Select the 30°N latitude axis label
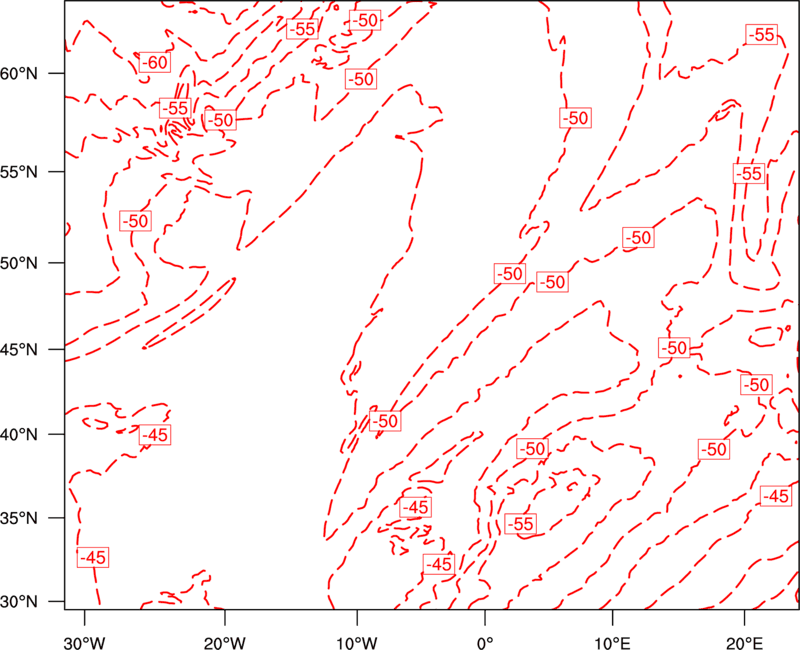The width and height of the screenshot is (800, 650). pos(19,602)
